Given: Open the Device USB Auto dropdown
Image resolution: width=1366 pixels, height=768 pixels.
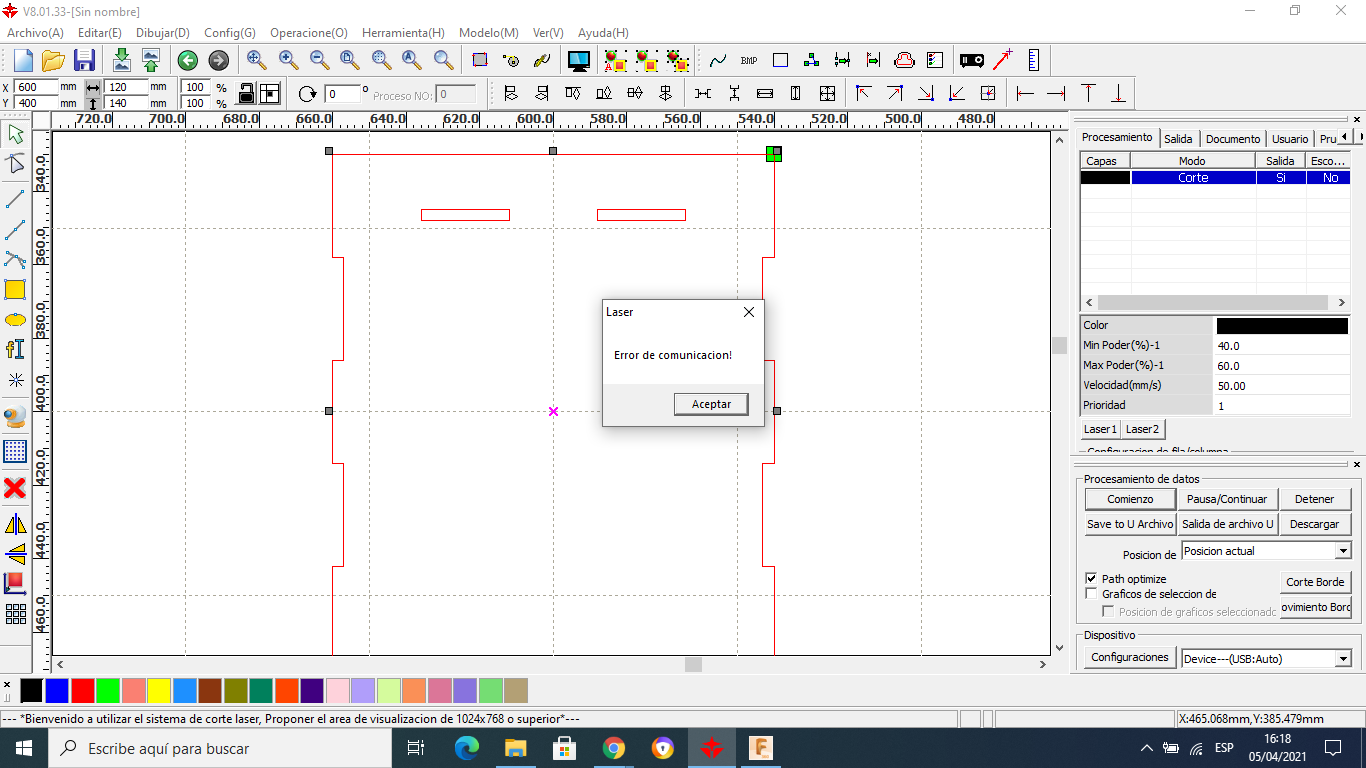Looking at the screenshot, I should pos(1266,659).
